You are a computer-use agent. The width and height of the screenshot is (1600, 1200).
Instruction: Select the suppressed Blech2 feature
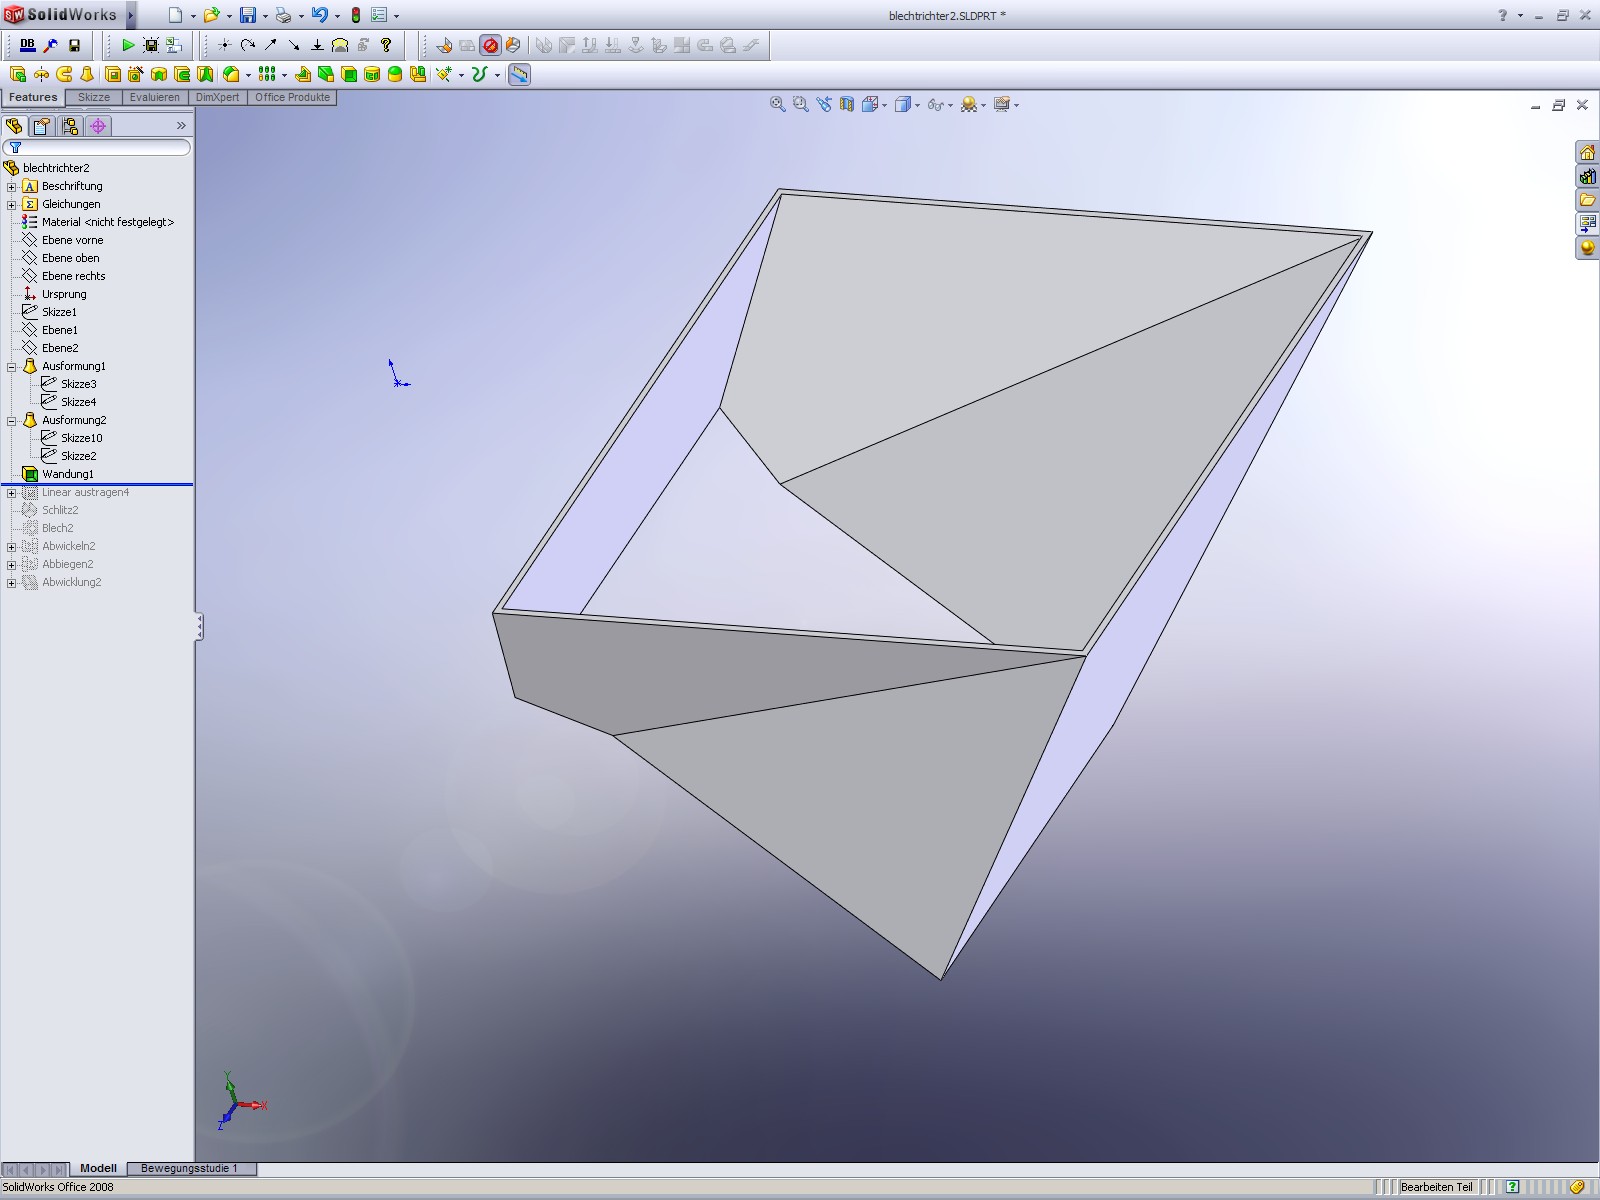[48, 528]
